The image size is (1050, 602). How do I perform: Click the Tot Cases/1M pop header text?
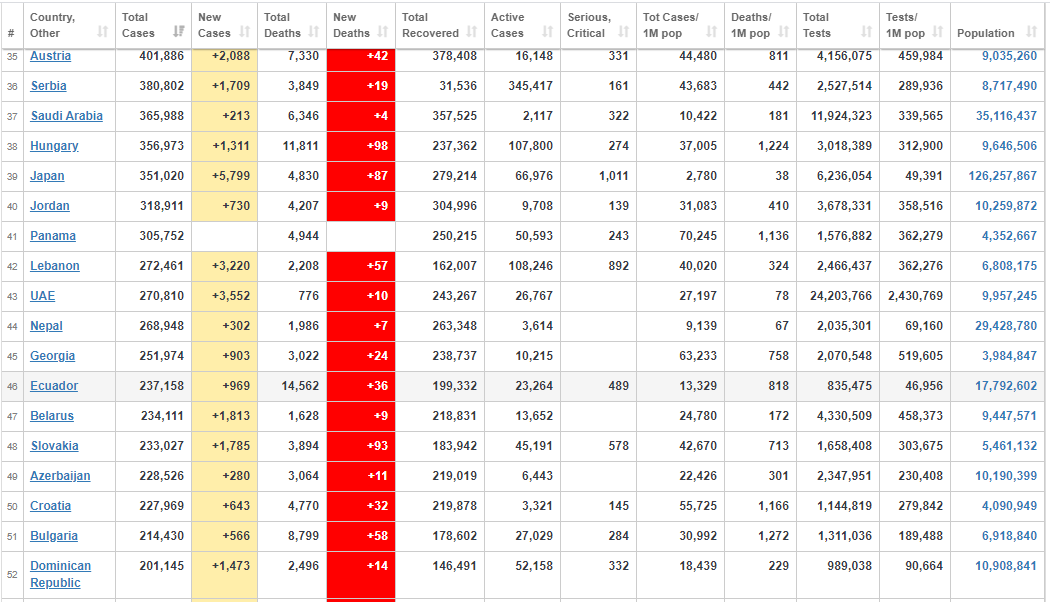pos(671,25)
